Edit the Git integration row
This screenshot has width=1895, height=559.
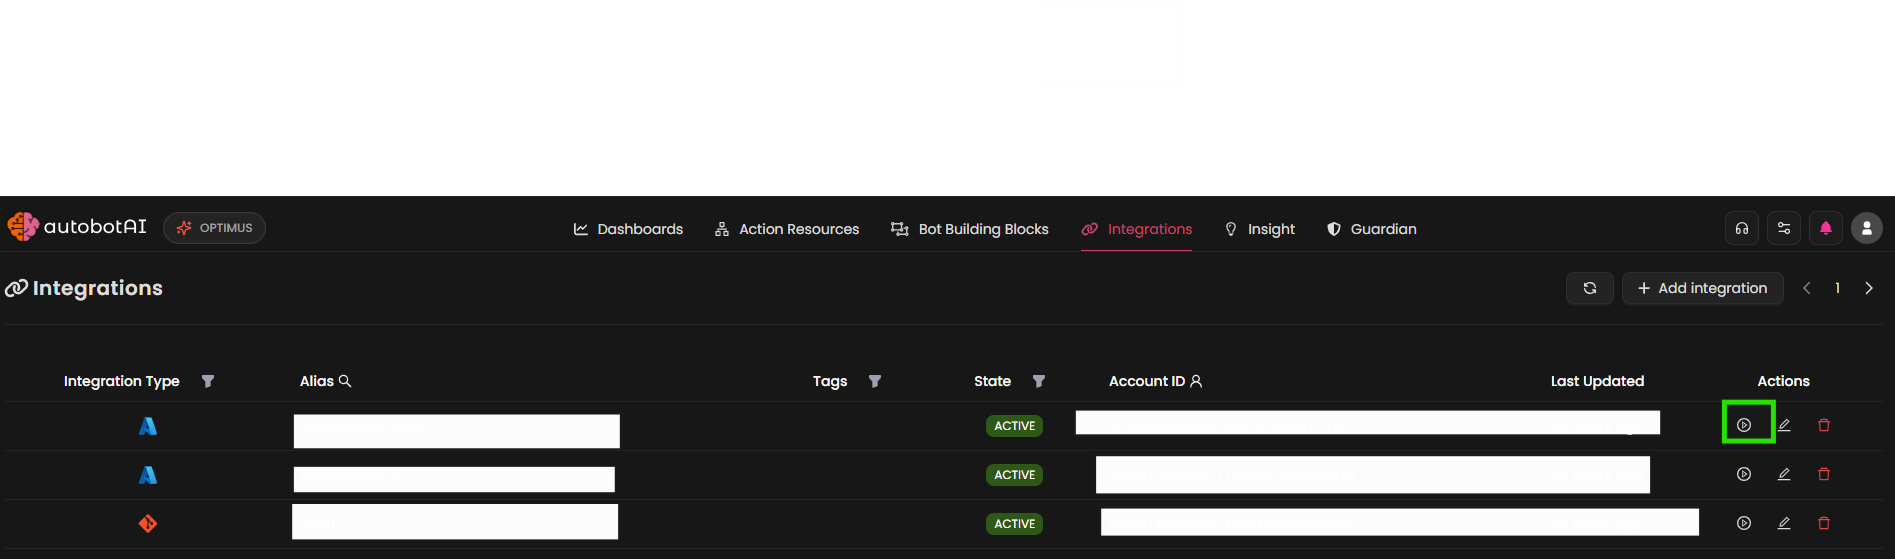pyautogui.click(x=1783, y=523)
